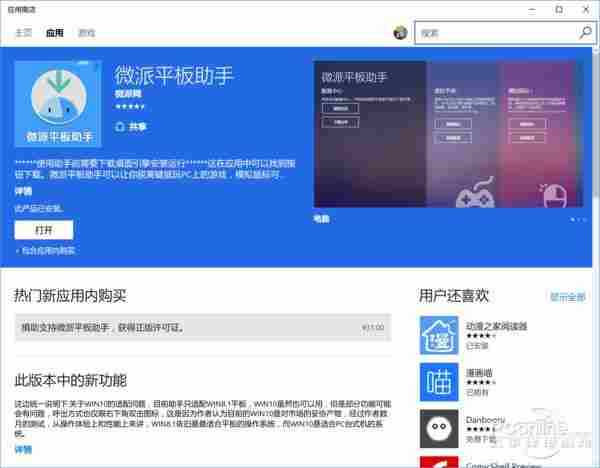Click the 搜索 search input field
The height and width of the screenshot is (468, 600).
pyautogui.click(x=494, y=33)
